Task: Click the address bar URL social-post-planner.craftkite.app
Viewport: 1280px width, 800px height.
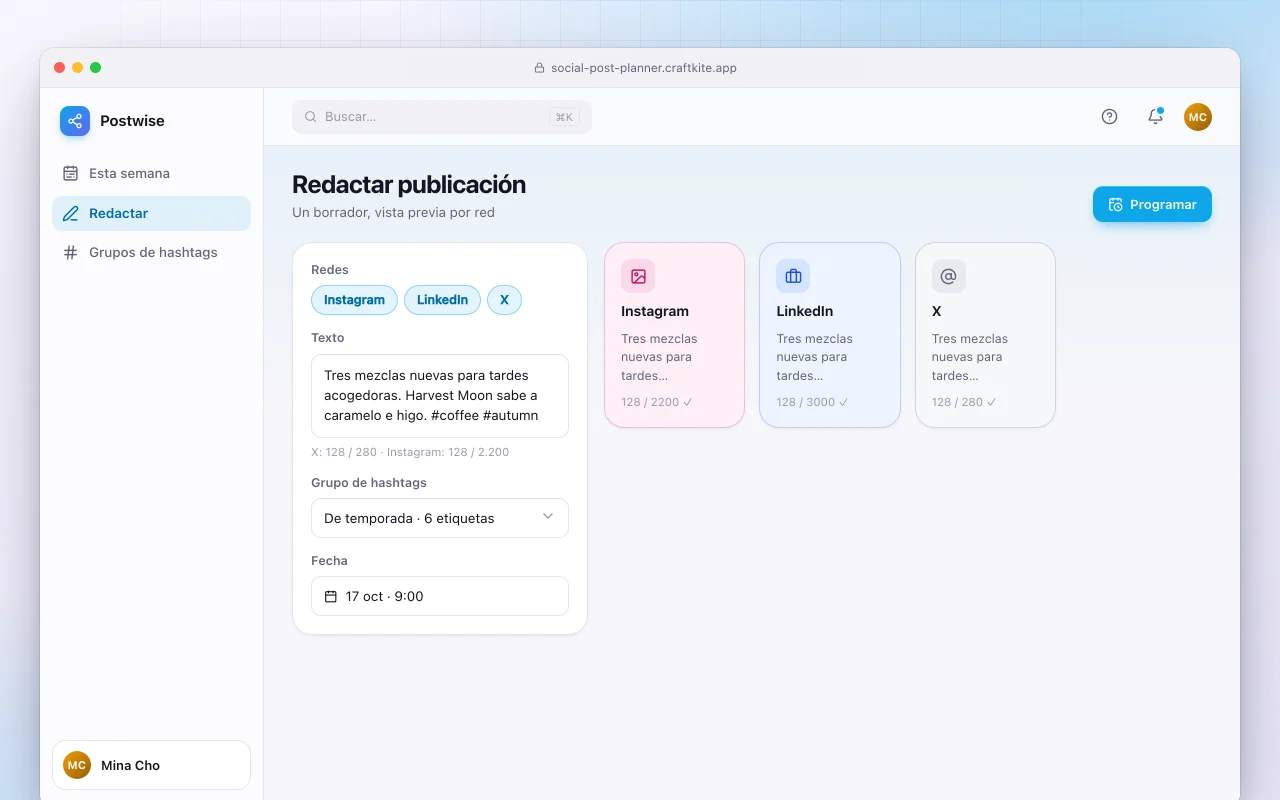Action: pos(644,68)
